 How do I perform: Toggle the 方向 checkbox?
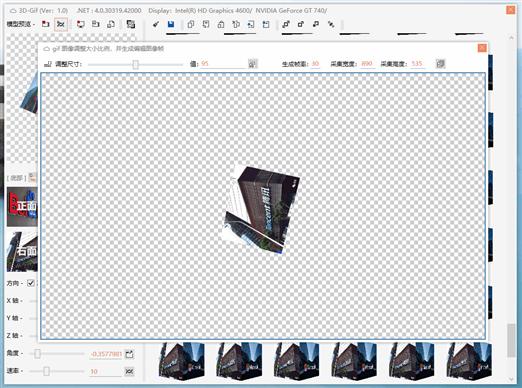click(31, 283)
